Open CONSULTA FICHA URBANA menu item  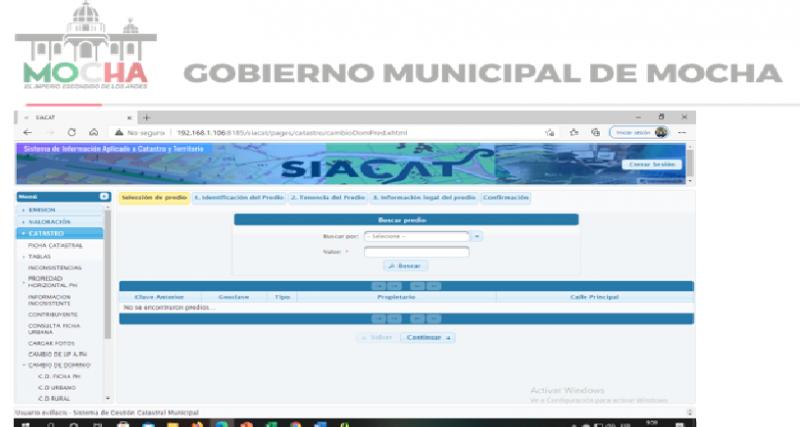click(x=54, y=329)
